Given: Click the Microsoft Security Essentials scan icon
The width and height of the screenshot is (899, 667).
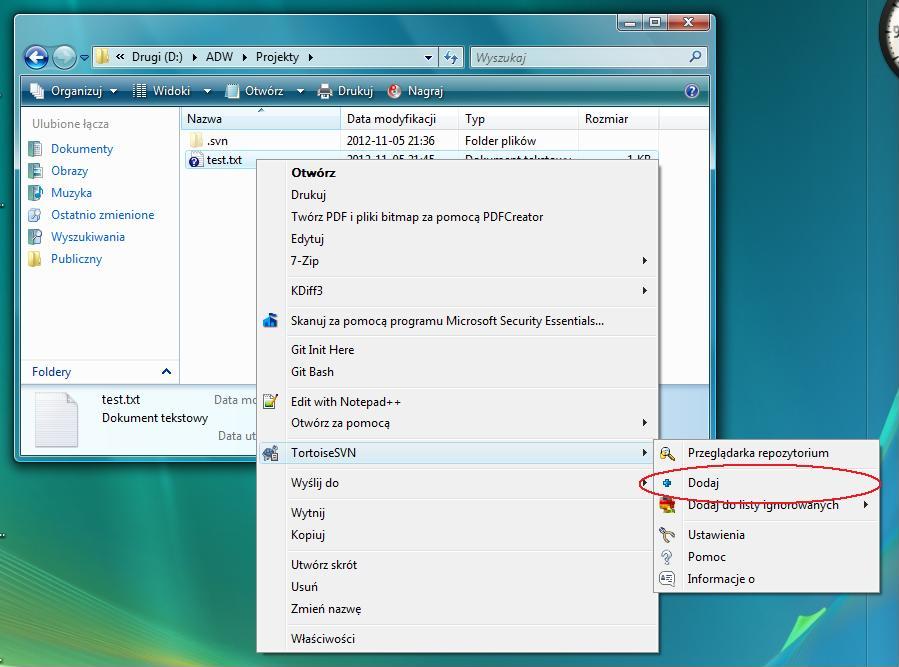Looking at the screenshot, I should (270, 321).
